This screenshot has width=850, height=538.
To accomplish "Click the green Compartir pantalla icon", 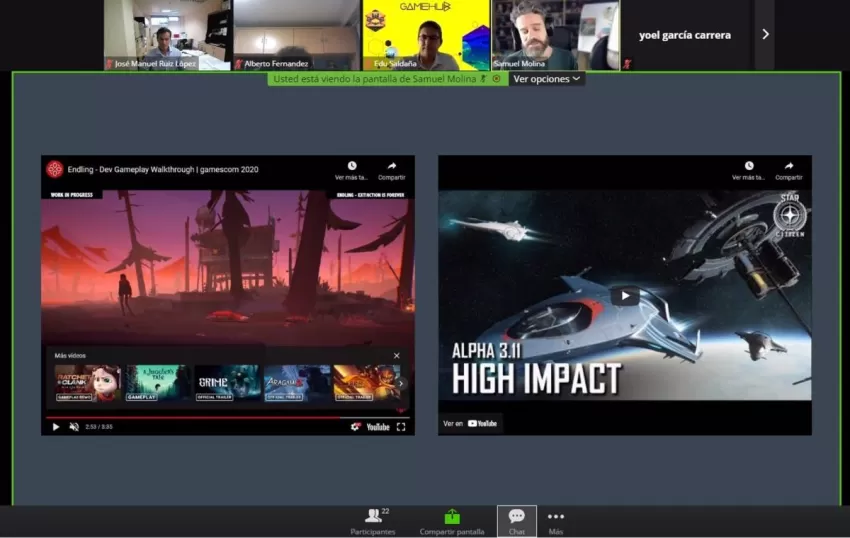I will click(x=452, y=516).
